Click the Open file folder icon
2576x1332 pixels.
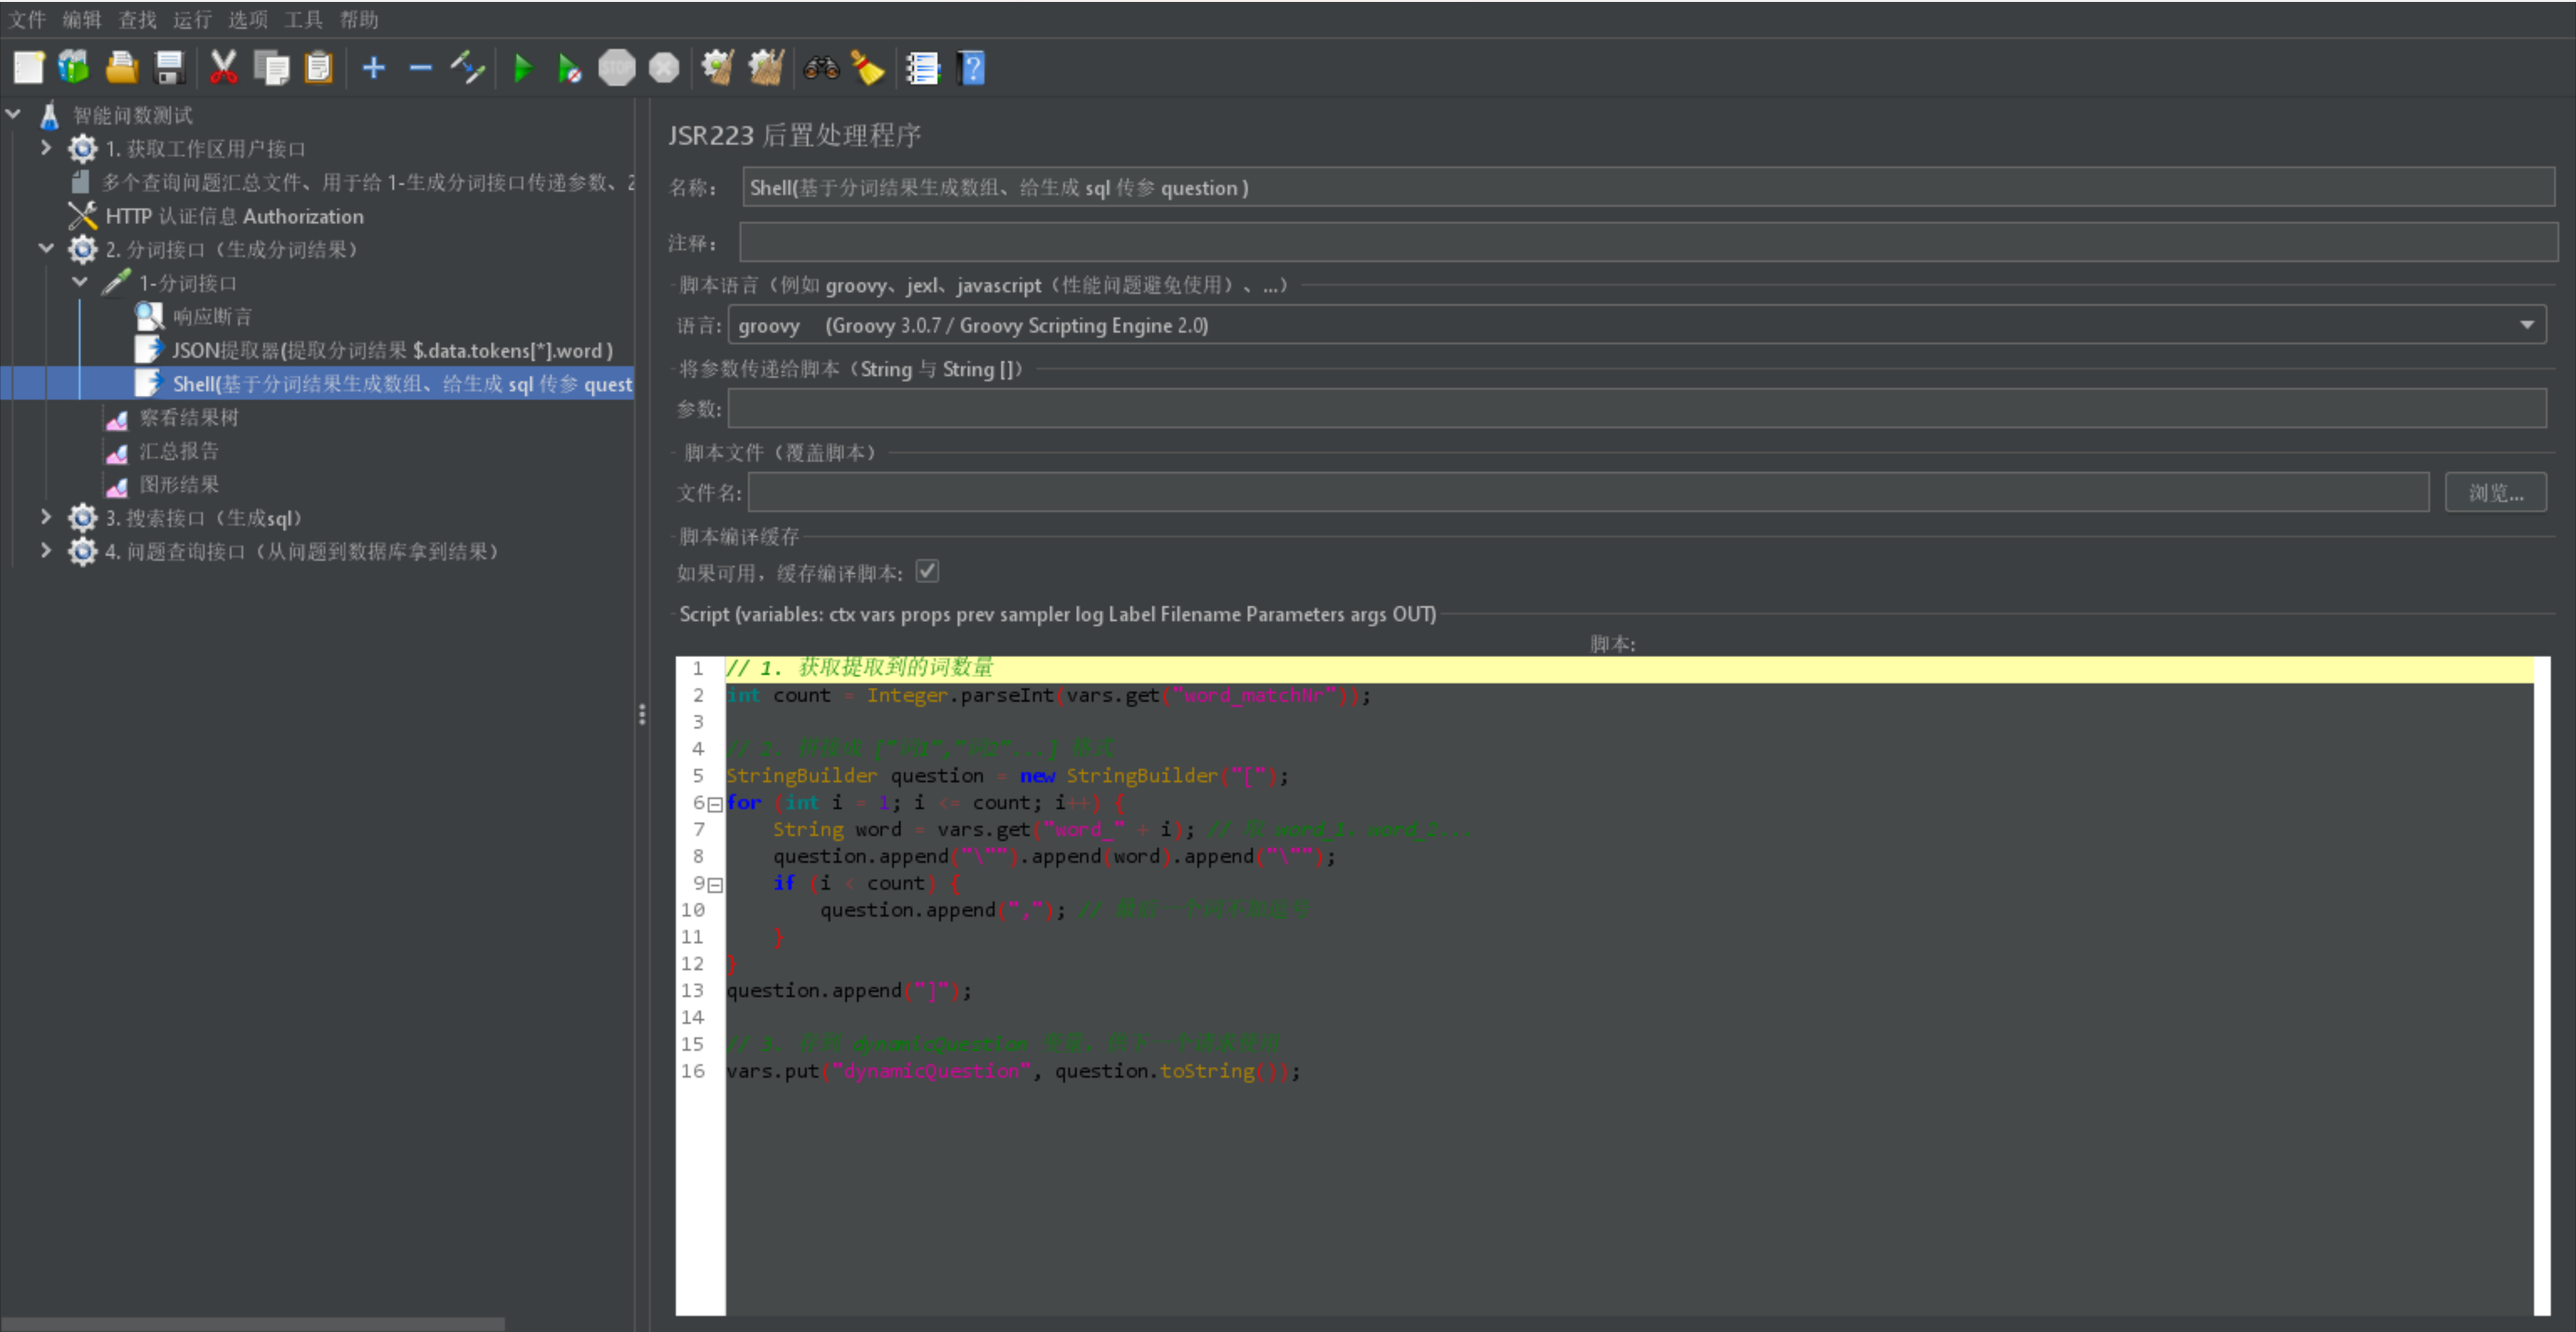[x=122, y=68]
